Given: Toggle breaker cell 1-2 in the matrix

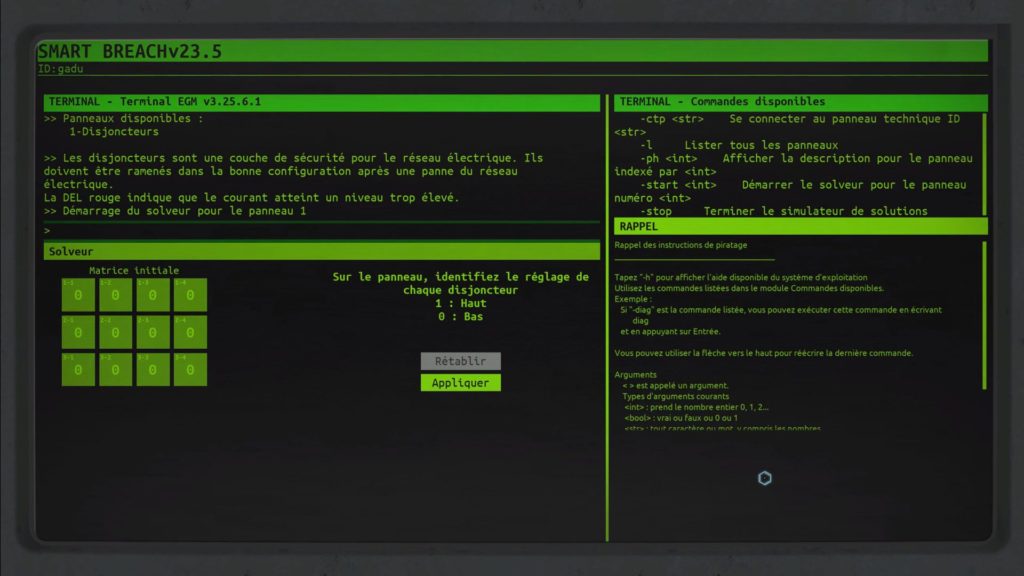Looking at the screenshot, I should tap(116, 295).
